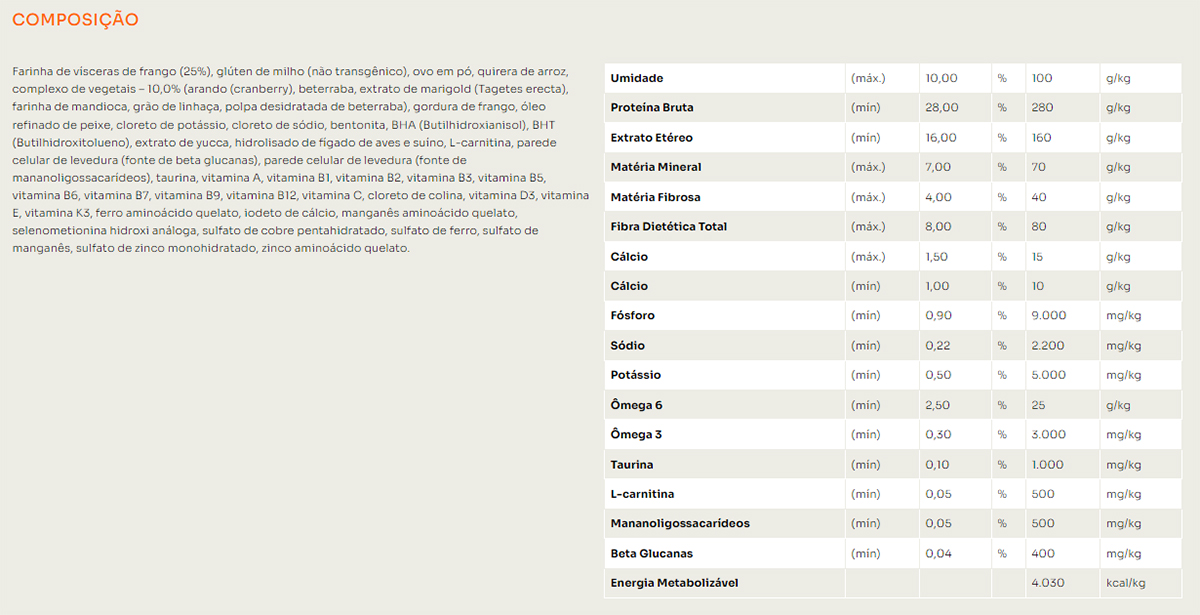Click the Proteína Bruta row label
The height and width of the screenshot is (615, 1200).
(652, 108)
